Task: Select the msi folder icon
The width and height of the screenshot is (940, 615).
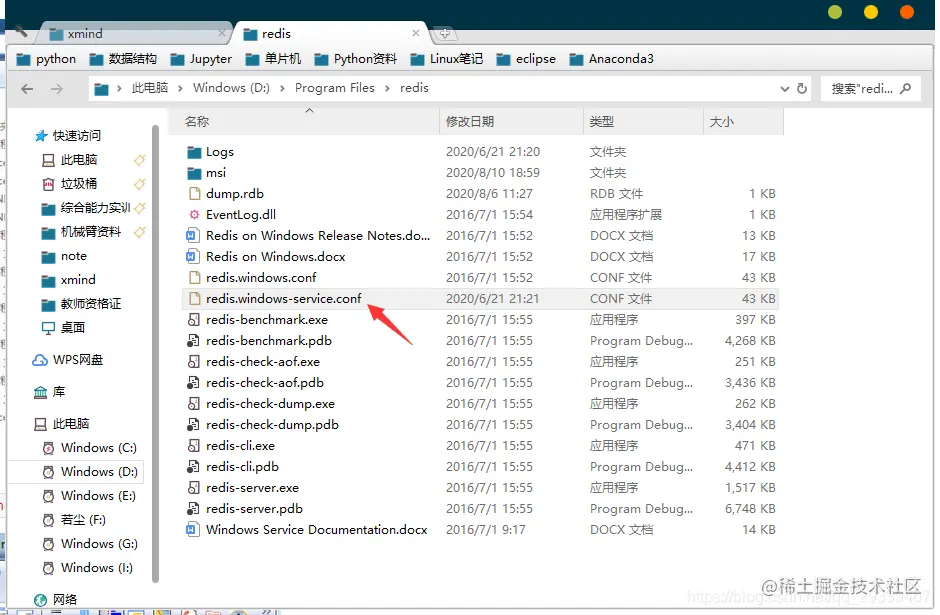Action: tap(194, 173)
